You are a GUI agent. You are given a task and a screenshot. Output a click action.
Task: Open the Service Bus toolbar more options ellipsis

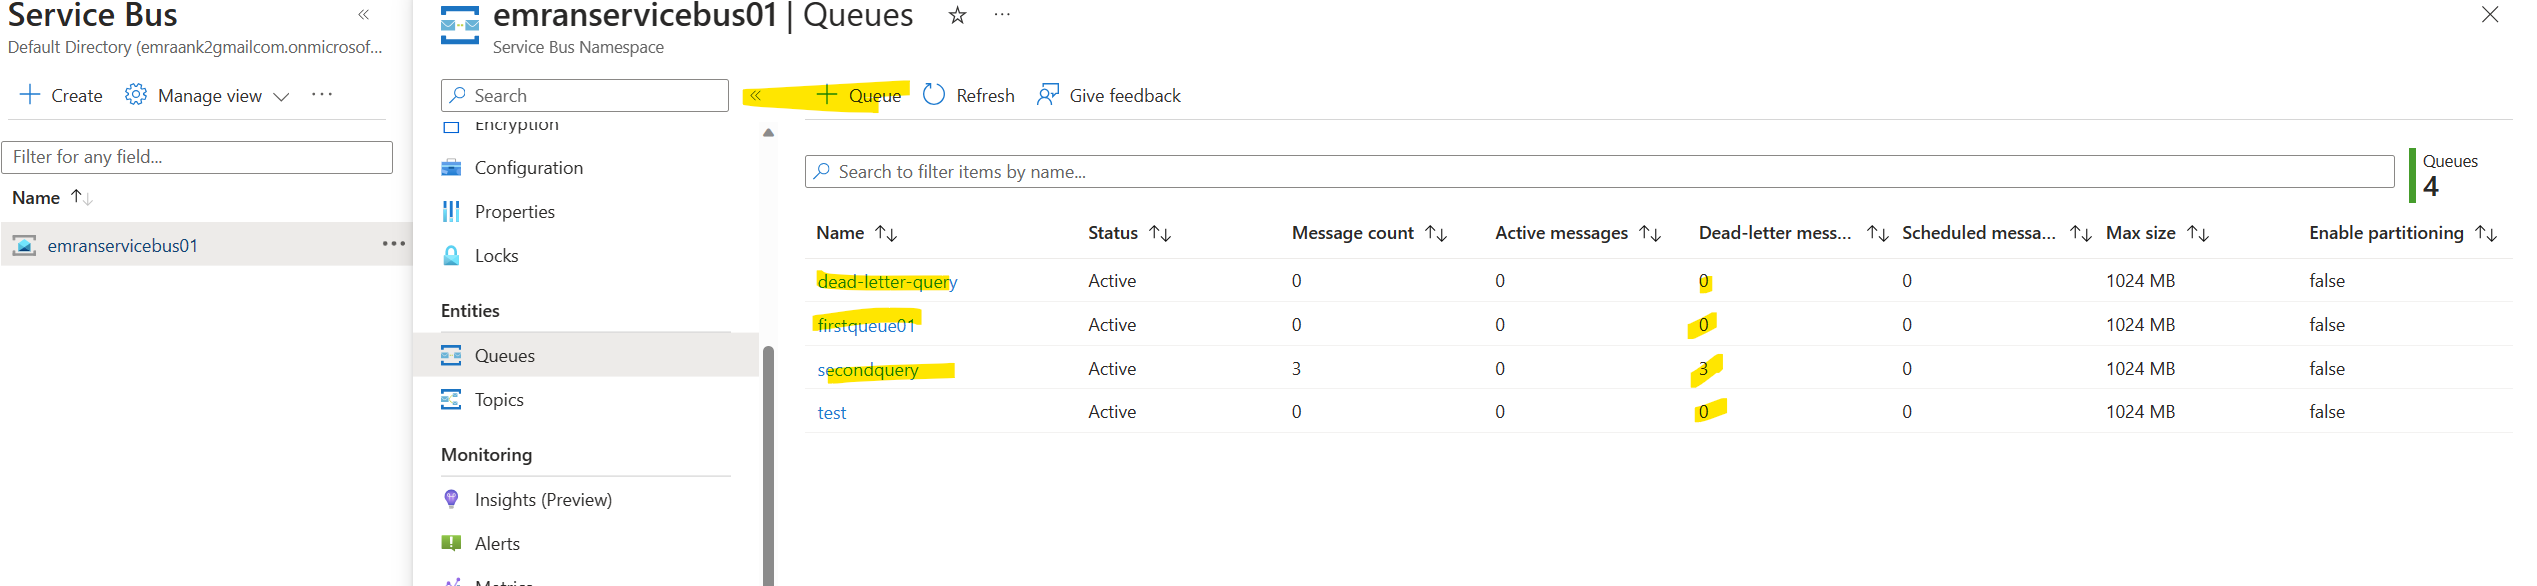tap(322, 95)
